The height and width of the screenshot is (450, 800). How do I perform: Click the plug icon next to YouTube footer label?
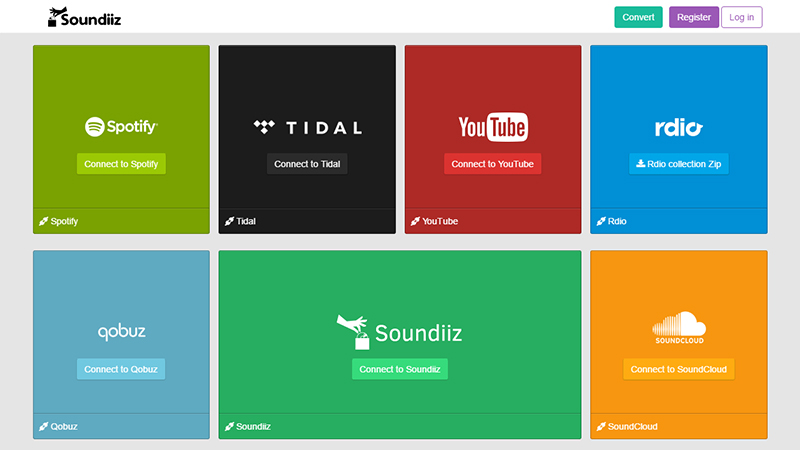[x=415, y=221]
